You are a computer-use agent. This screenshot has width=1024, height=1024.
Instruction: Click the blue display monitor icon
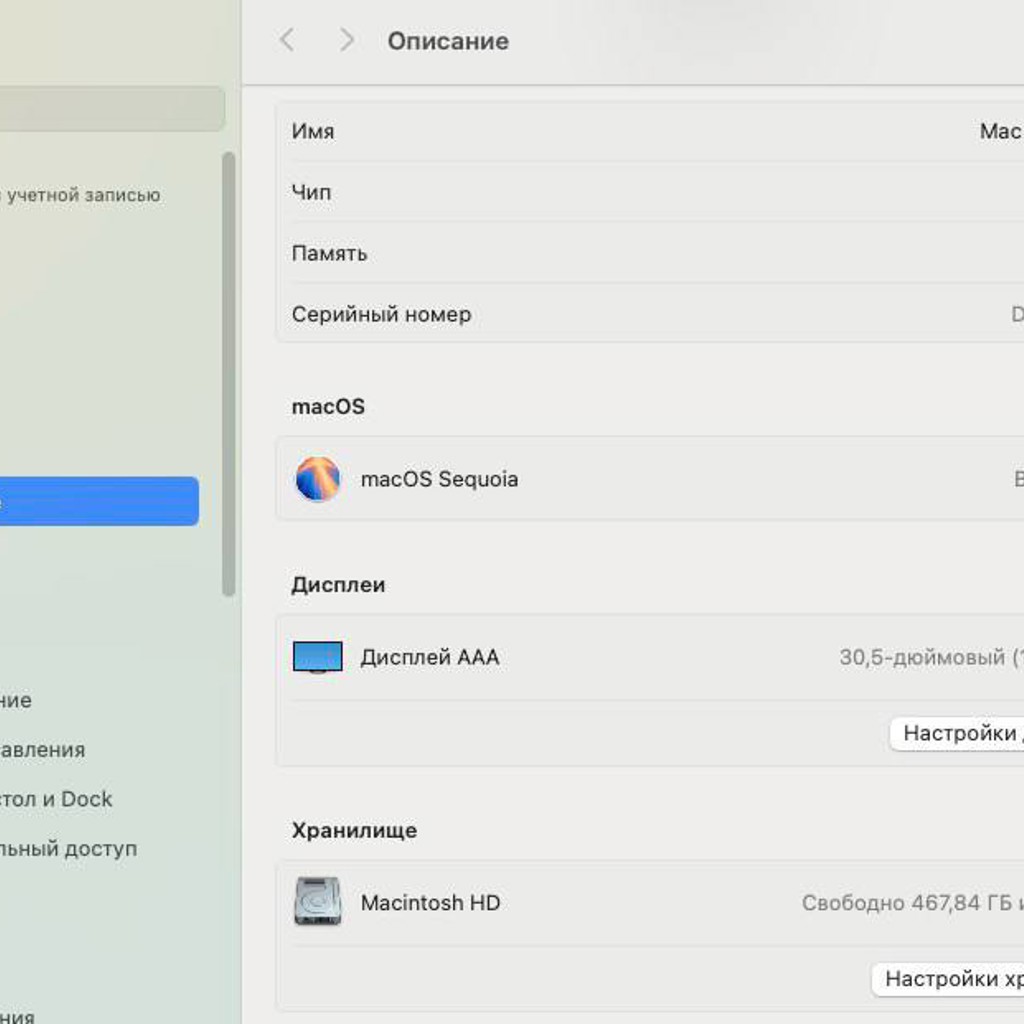(318, 657)
